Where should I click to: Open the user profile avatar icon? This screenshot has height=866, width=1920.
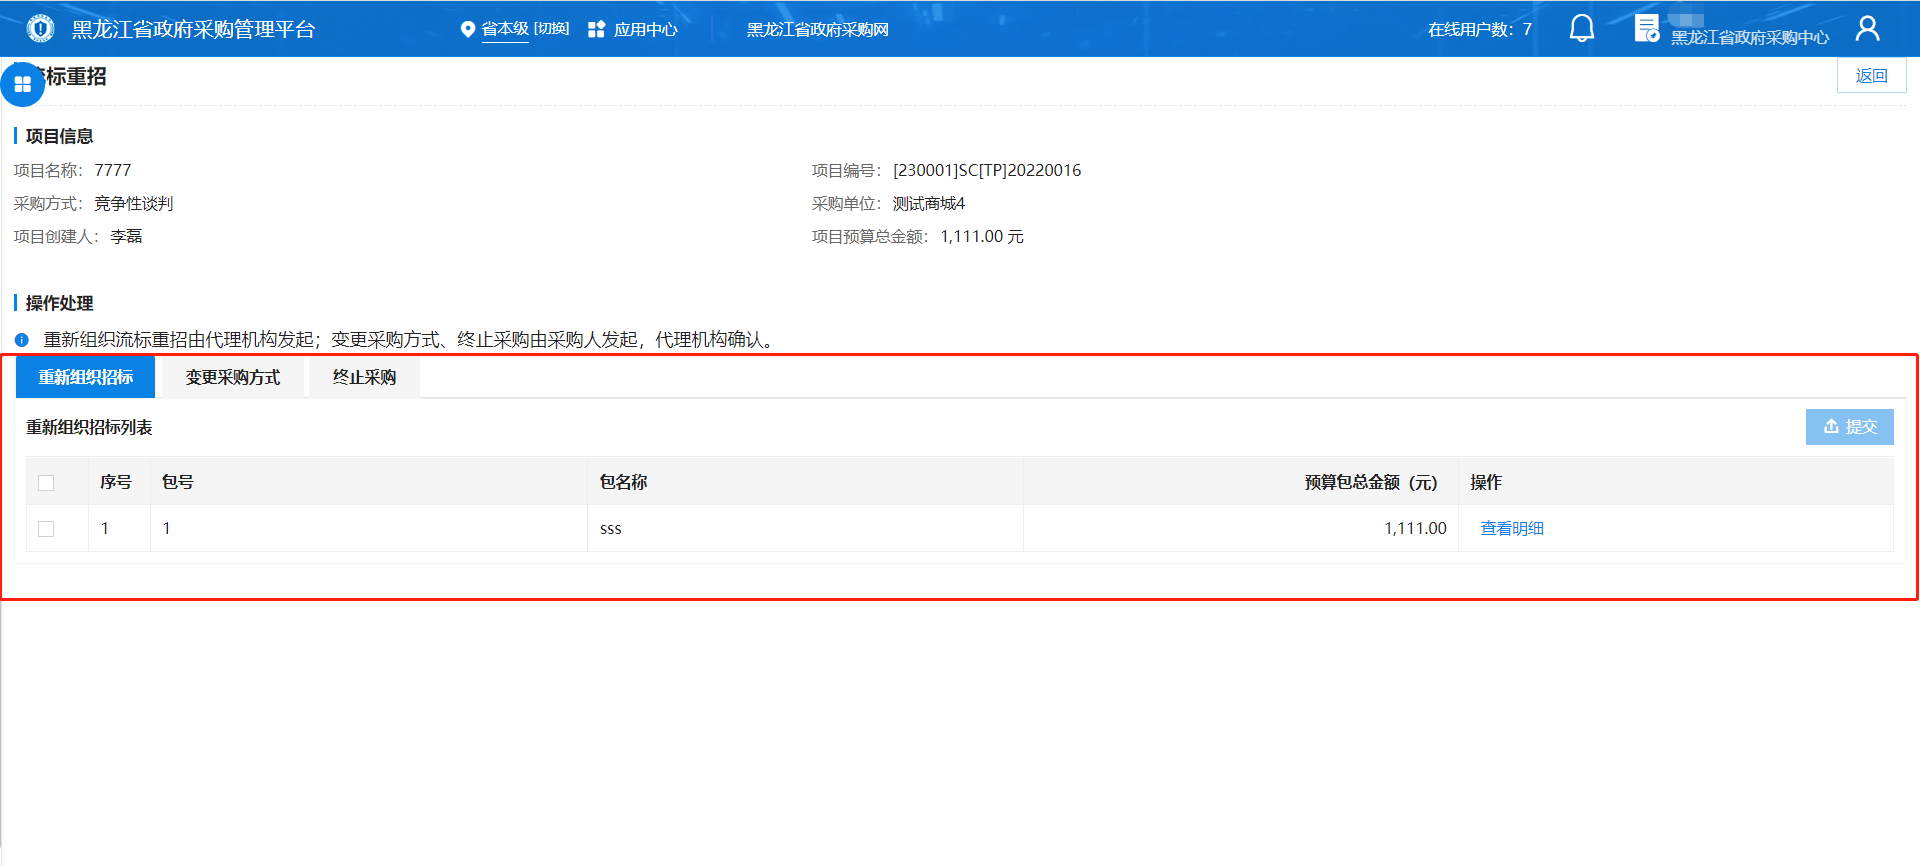pos(1867,28)
